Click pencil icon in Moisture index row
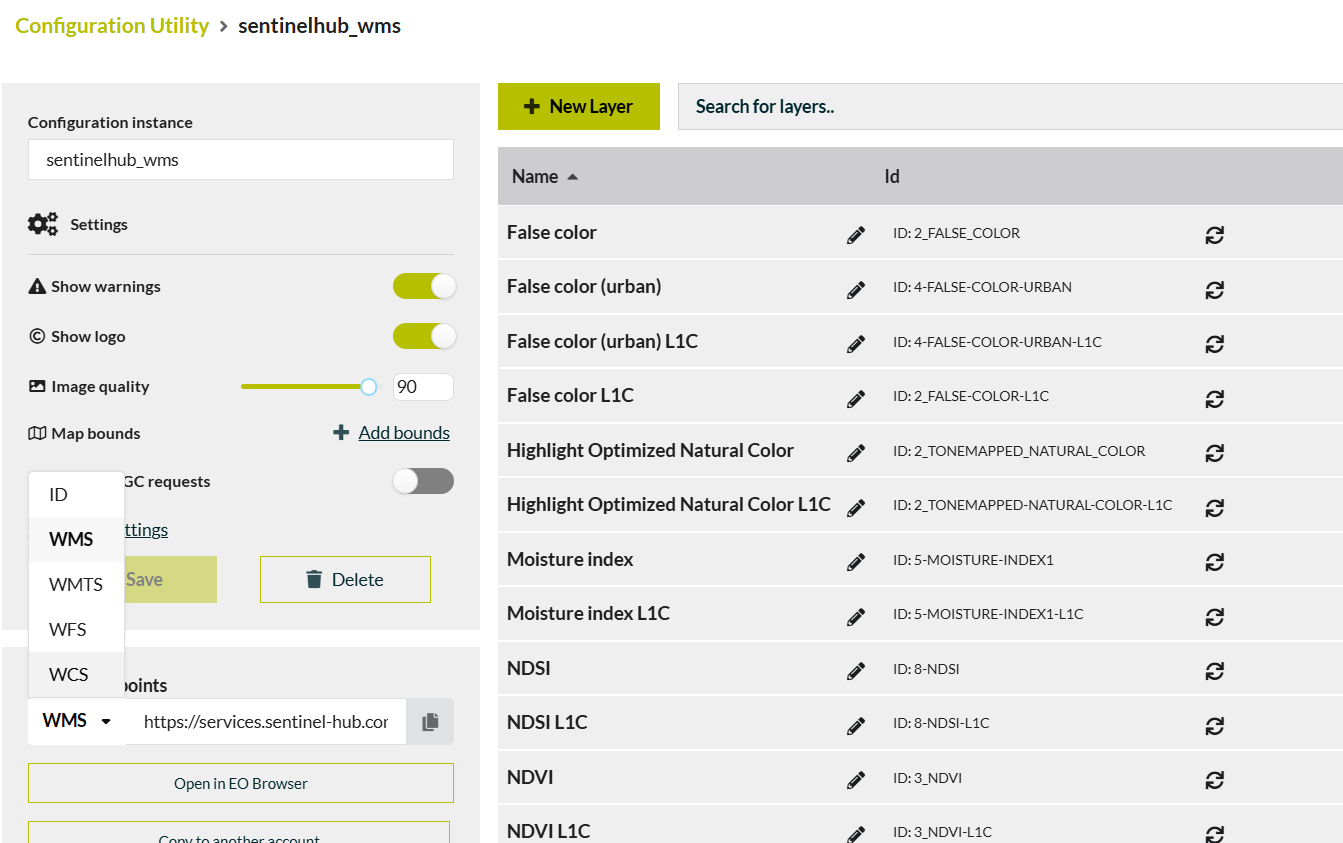The height and width of the screenshot is (843, 1343). pyautogui.click(x=856, y=562)
